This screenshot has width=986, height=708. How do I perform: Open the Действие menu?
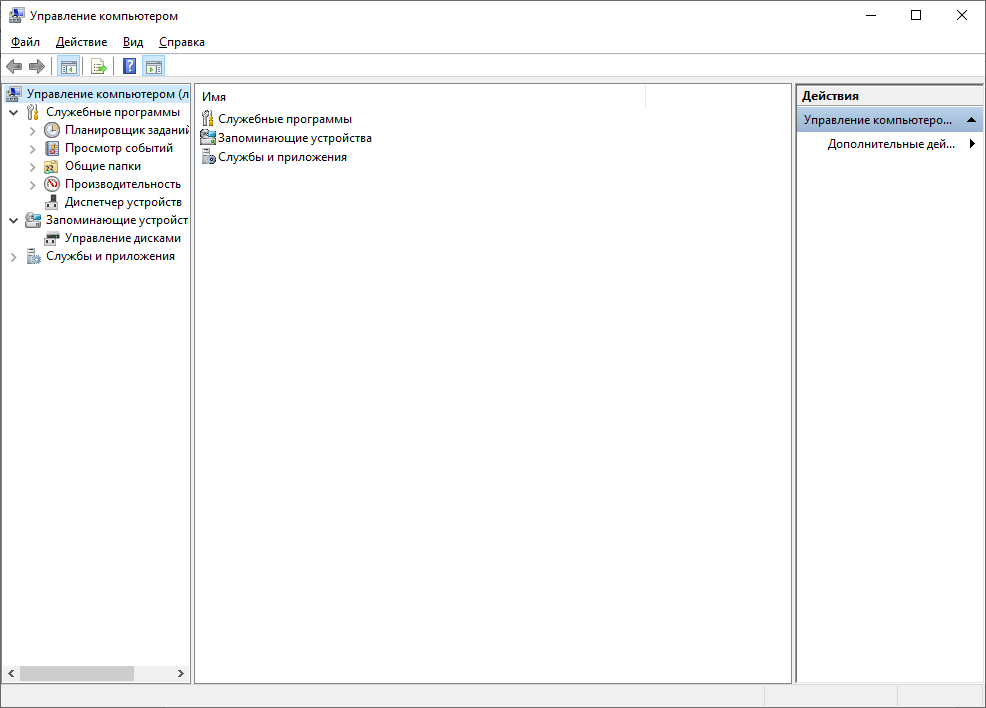[x=81, y=41]
